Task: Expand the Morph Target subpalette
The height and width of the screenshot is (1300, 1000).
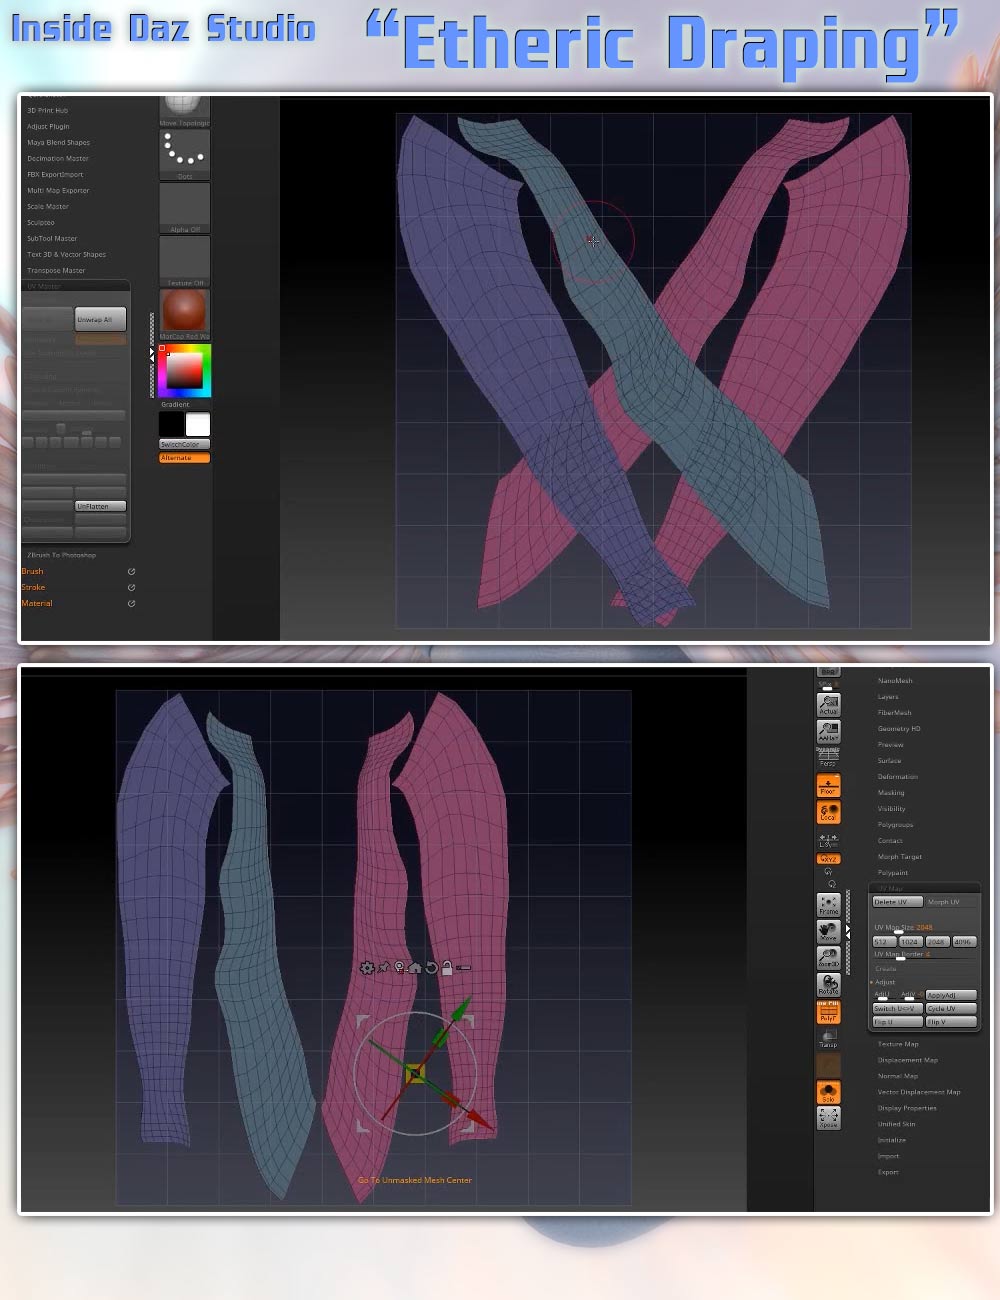Action: pos(900,857)
